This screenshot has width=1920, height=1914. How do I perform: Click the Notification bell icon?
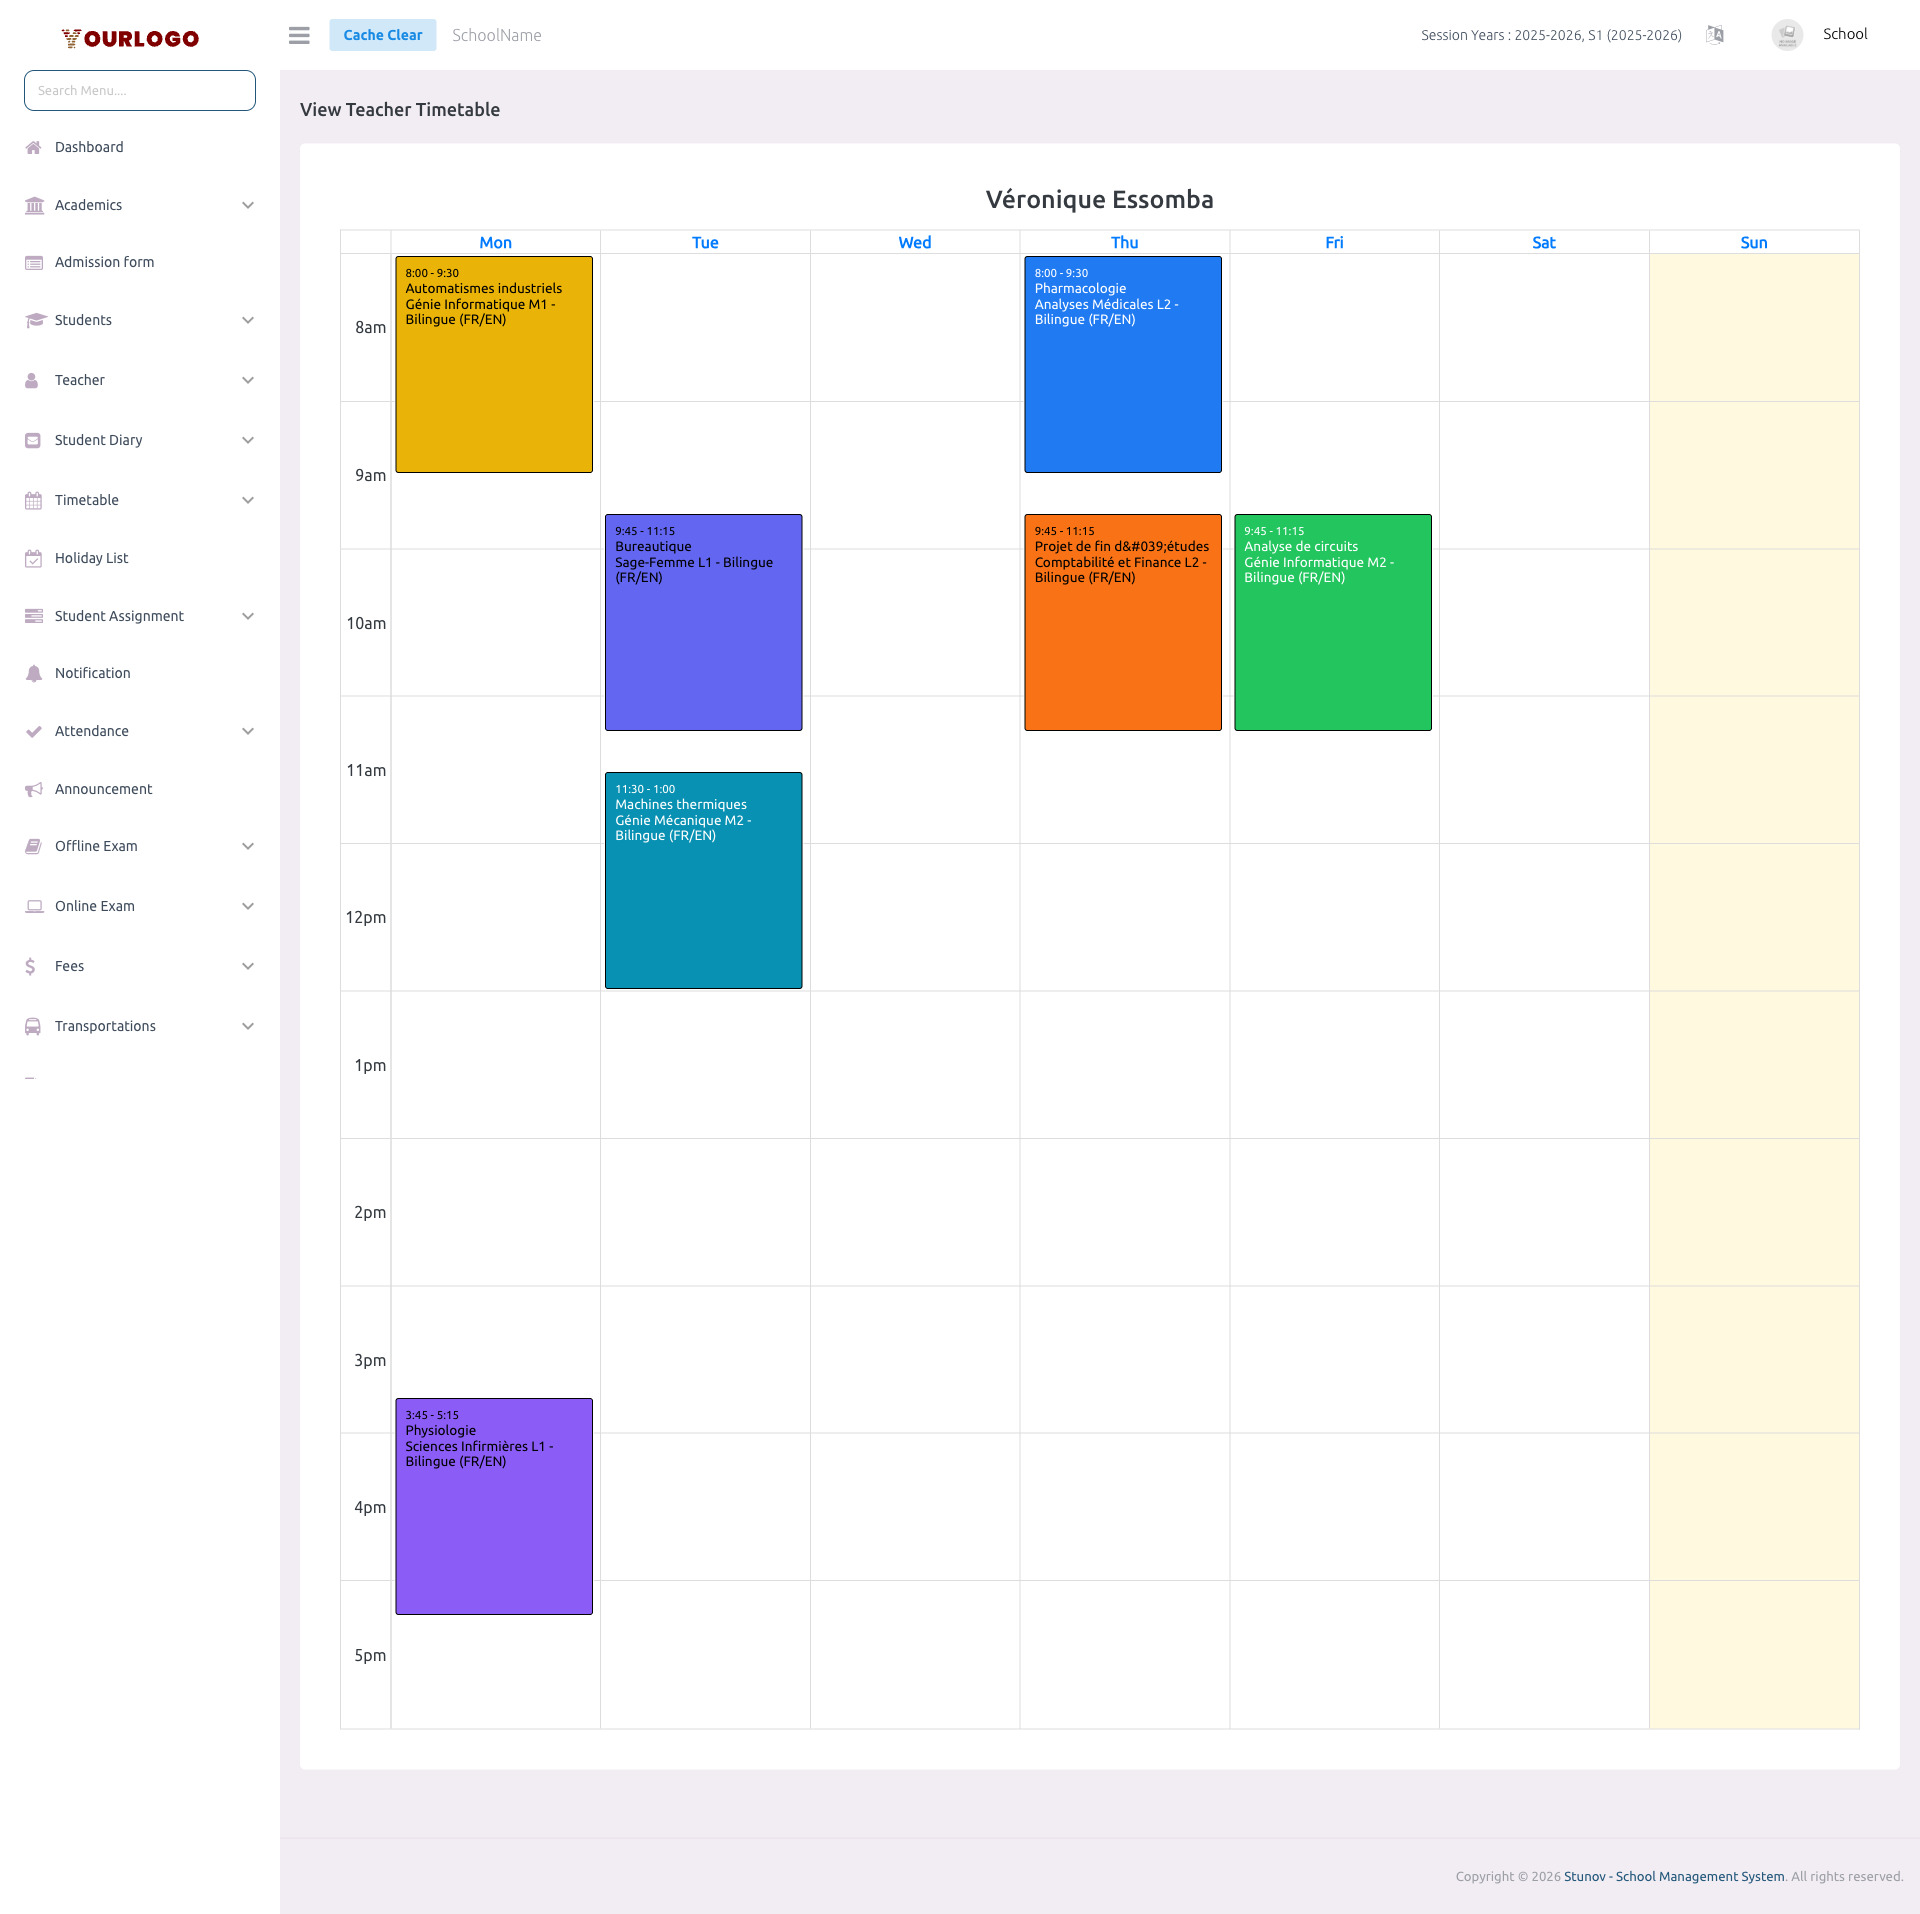point(33,673)
